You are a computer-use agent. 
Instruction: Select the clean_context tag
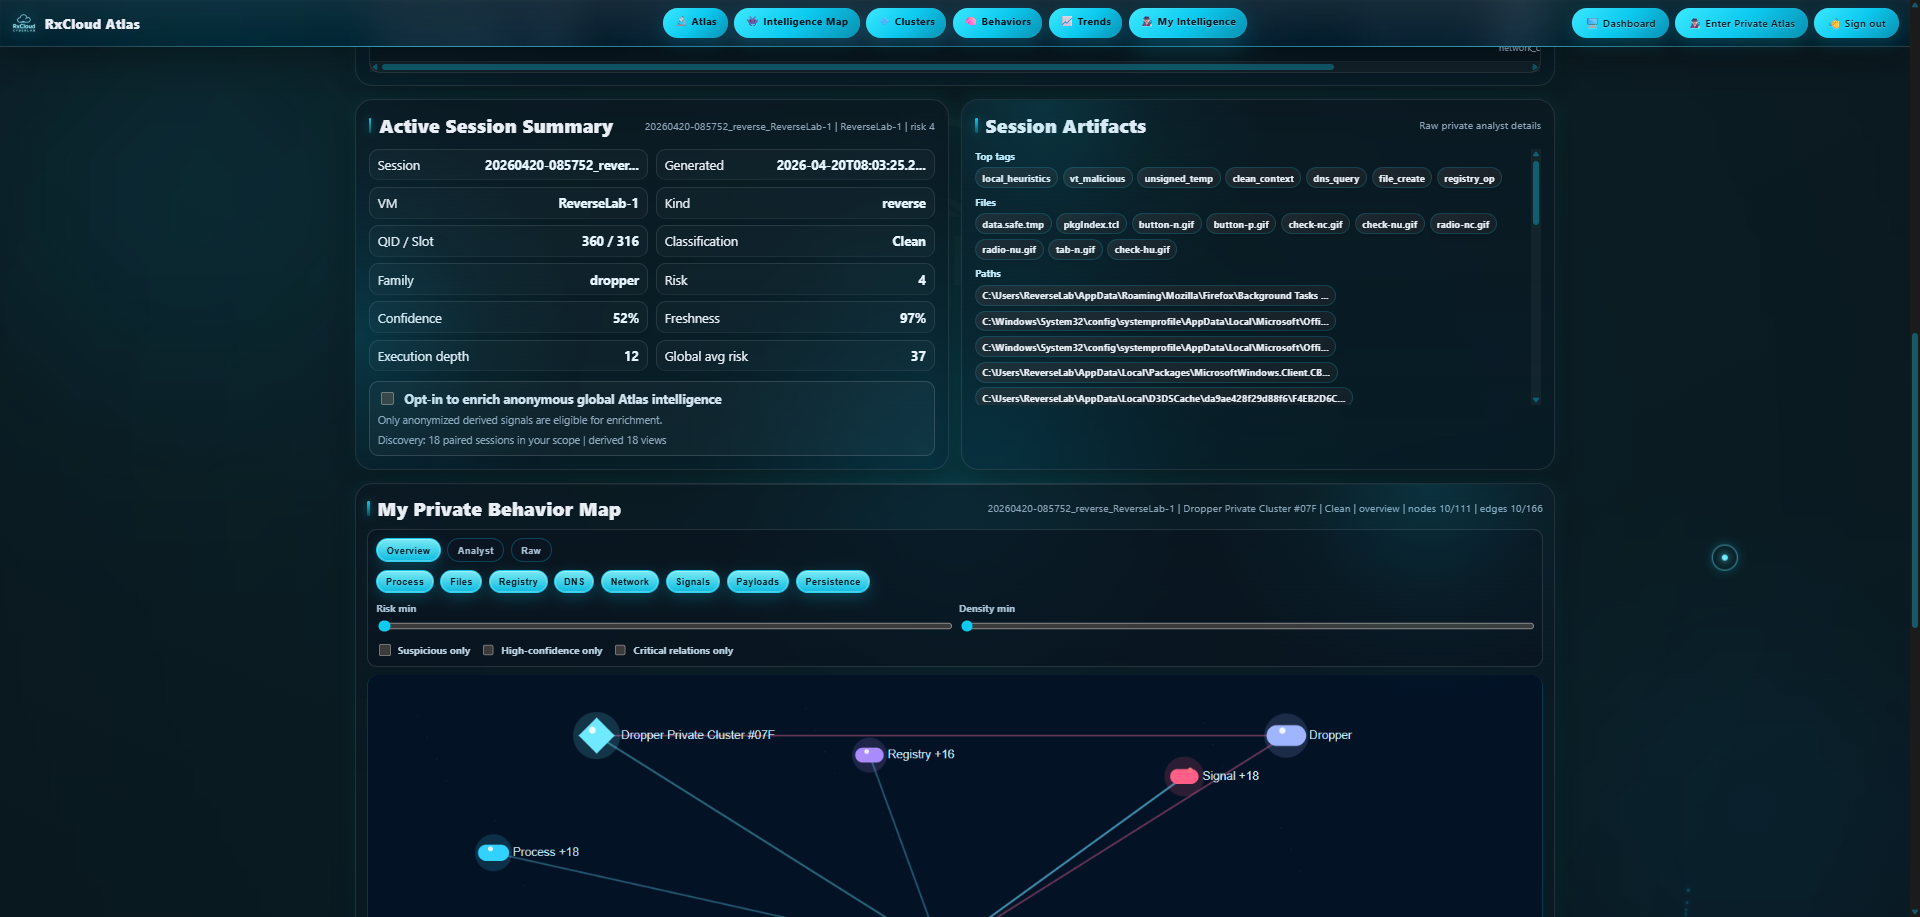pyautogui.click(x=1263, y=179)
